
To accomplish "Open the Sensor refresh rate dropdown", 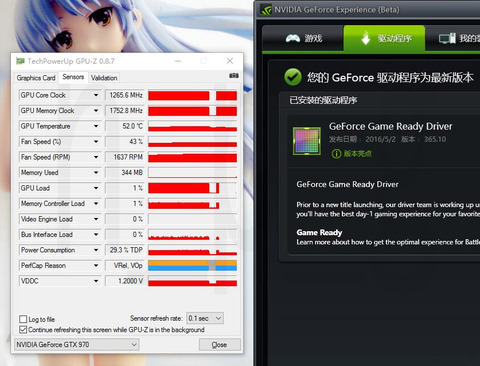I will (205, 318).
